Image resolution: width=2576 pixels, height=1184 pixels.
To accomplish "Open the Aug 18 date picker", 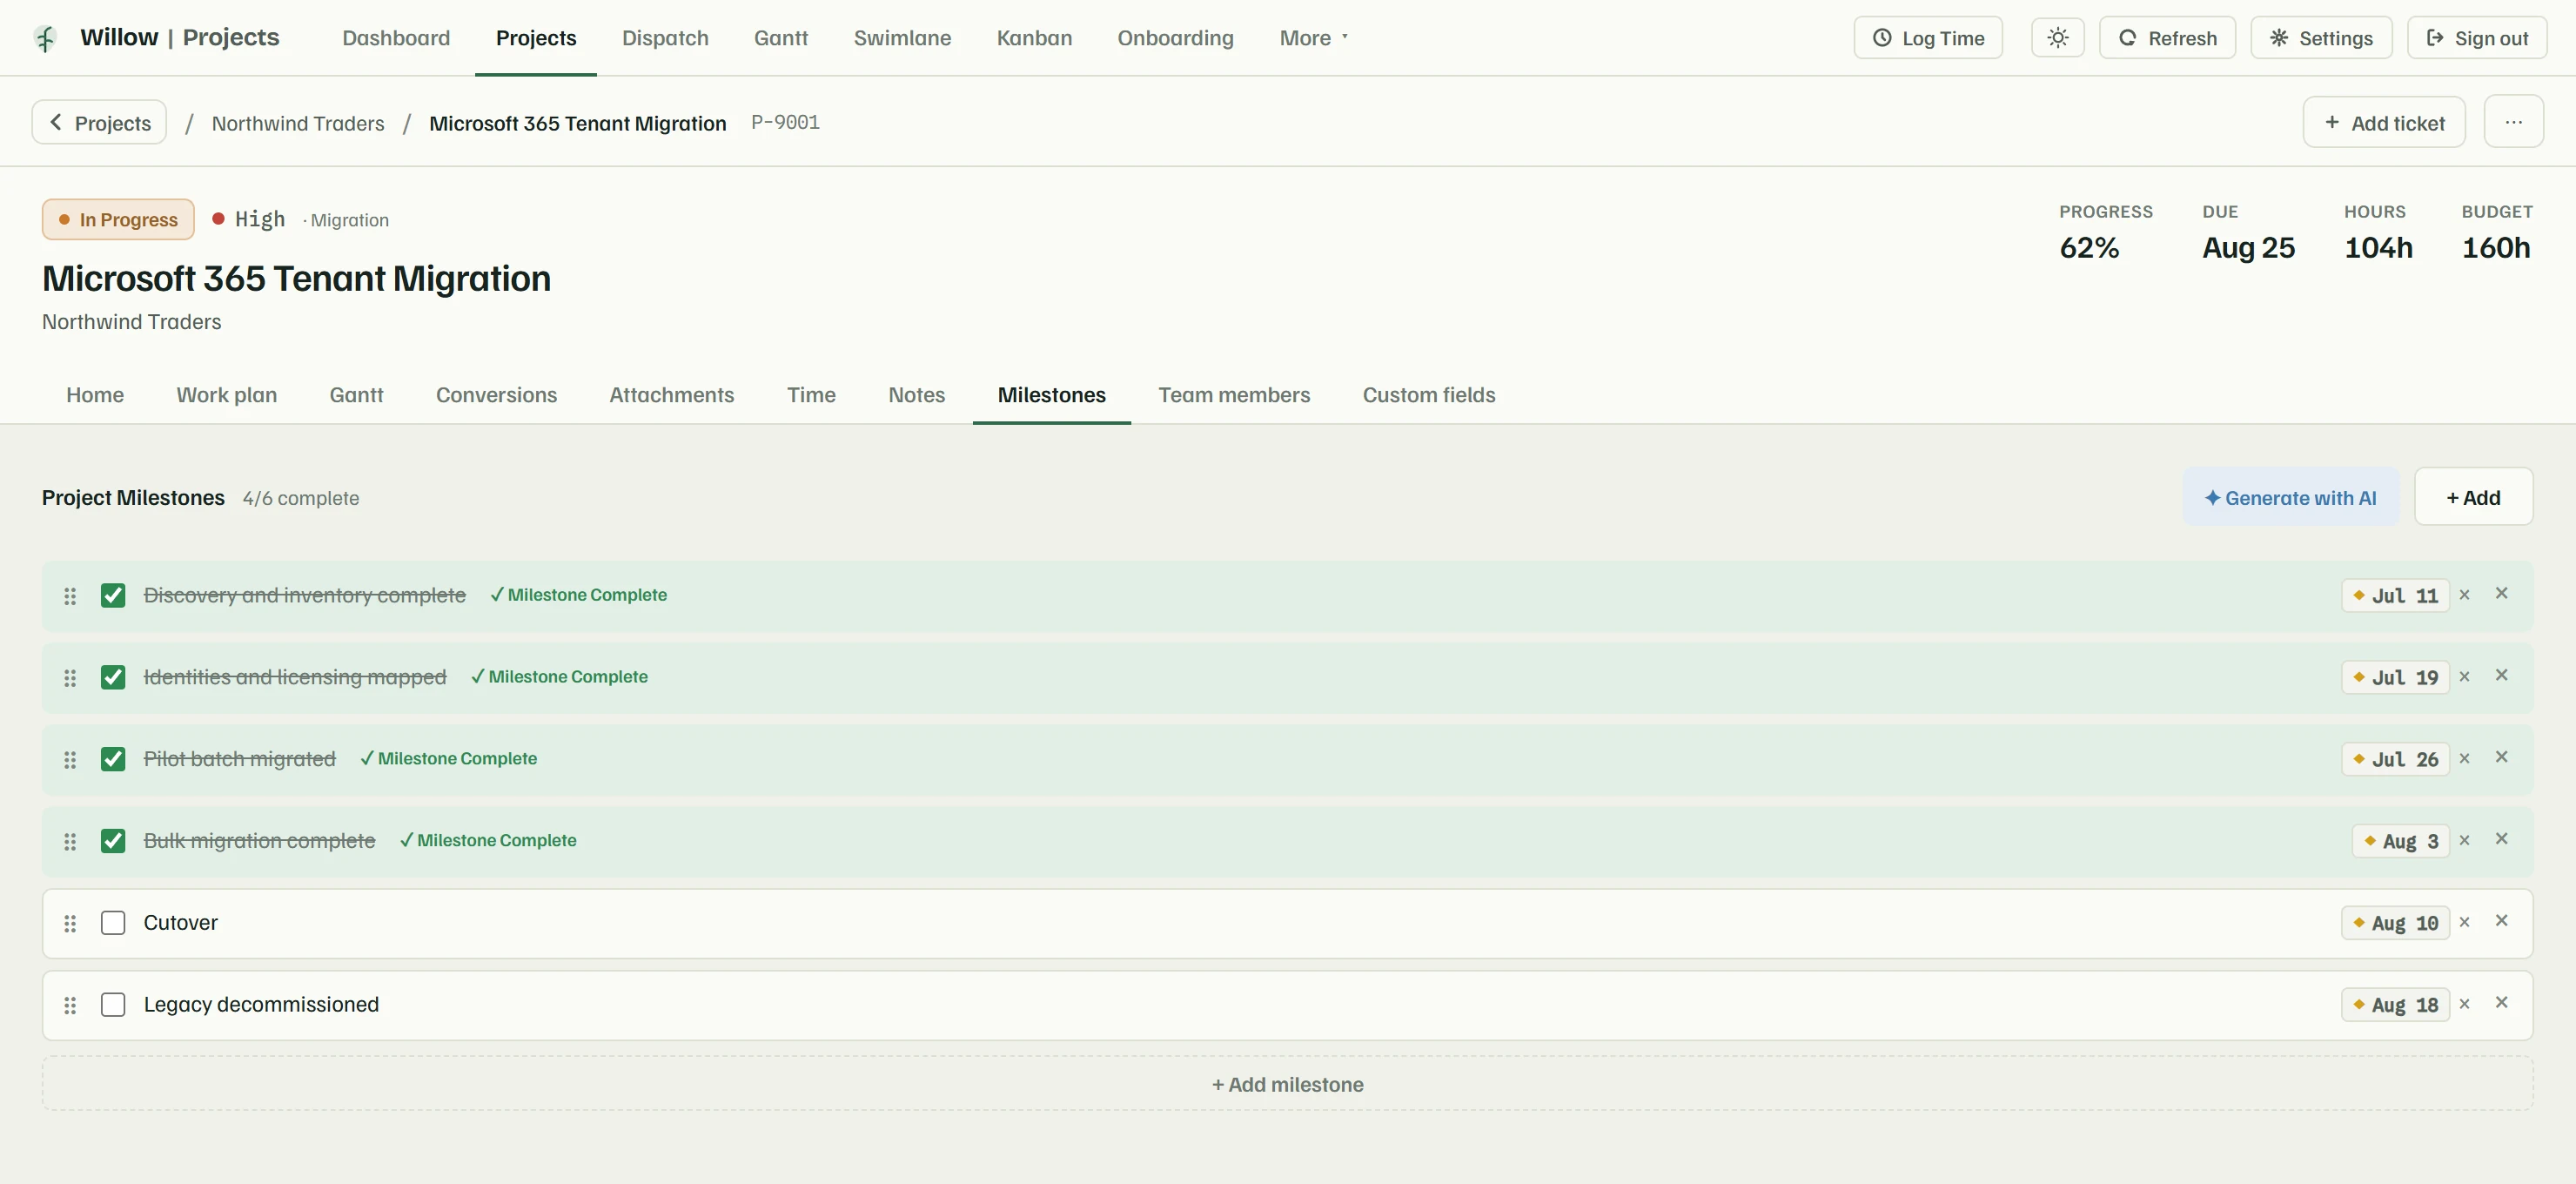I will tap(2395, 1005).
